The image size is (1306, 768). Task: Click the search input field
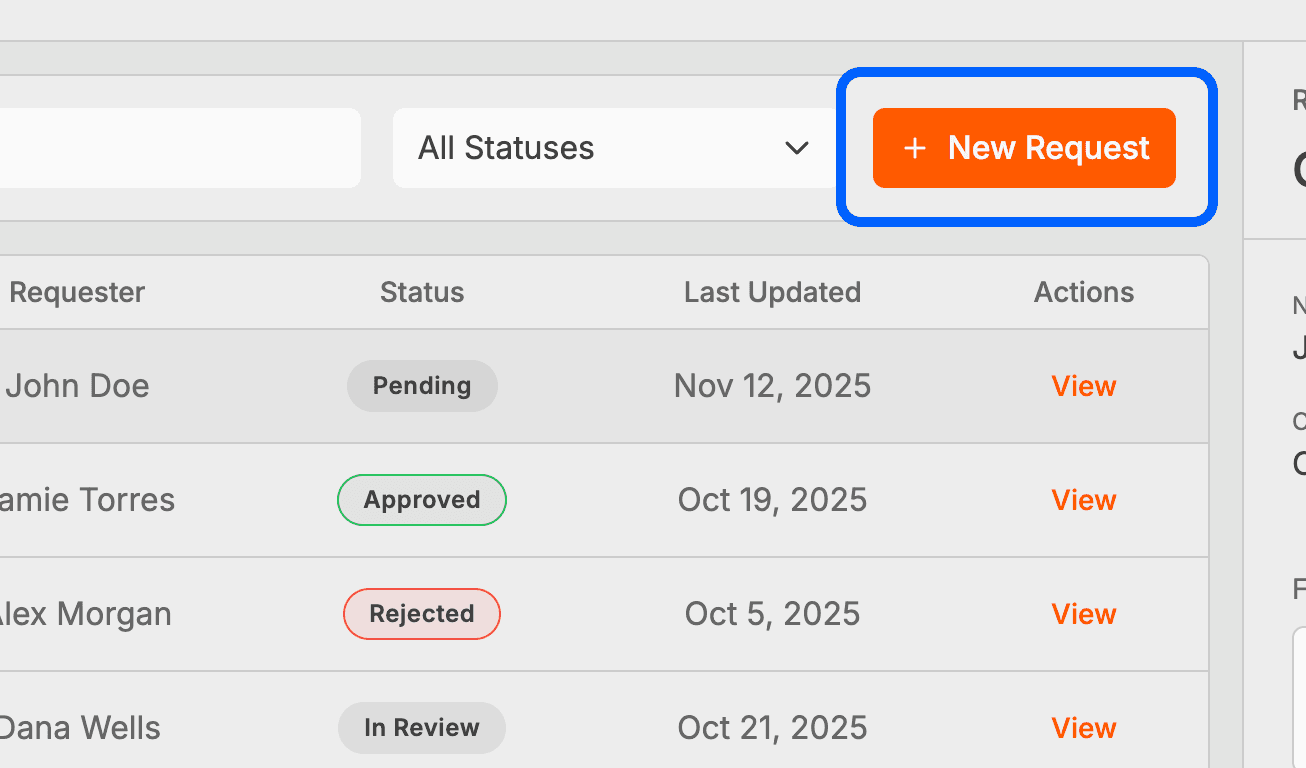coord(180,147)
